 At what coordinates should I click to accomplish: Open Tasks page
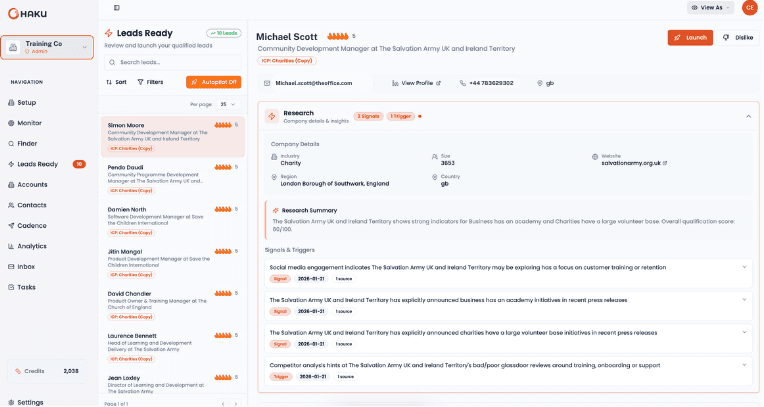click(x=26, y=287)
